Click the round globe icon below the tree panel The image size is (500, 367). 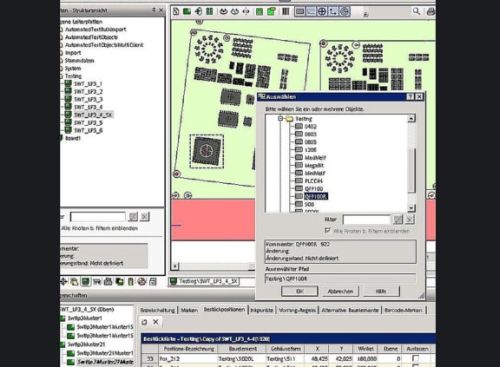(142, 282)
